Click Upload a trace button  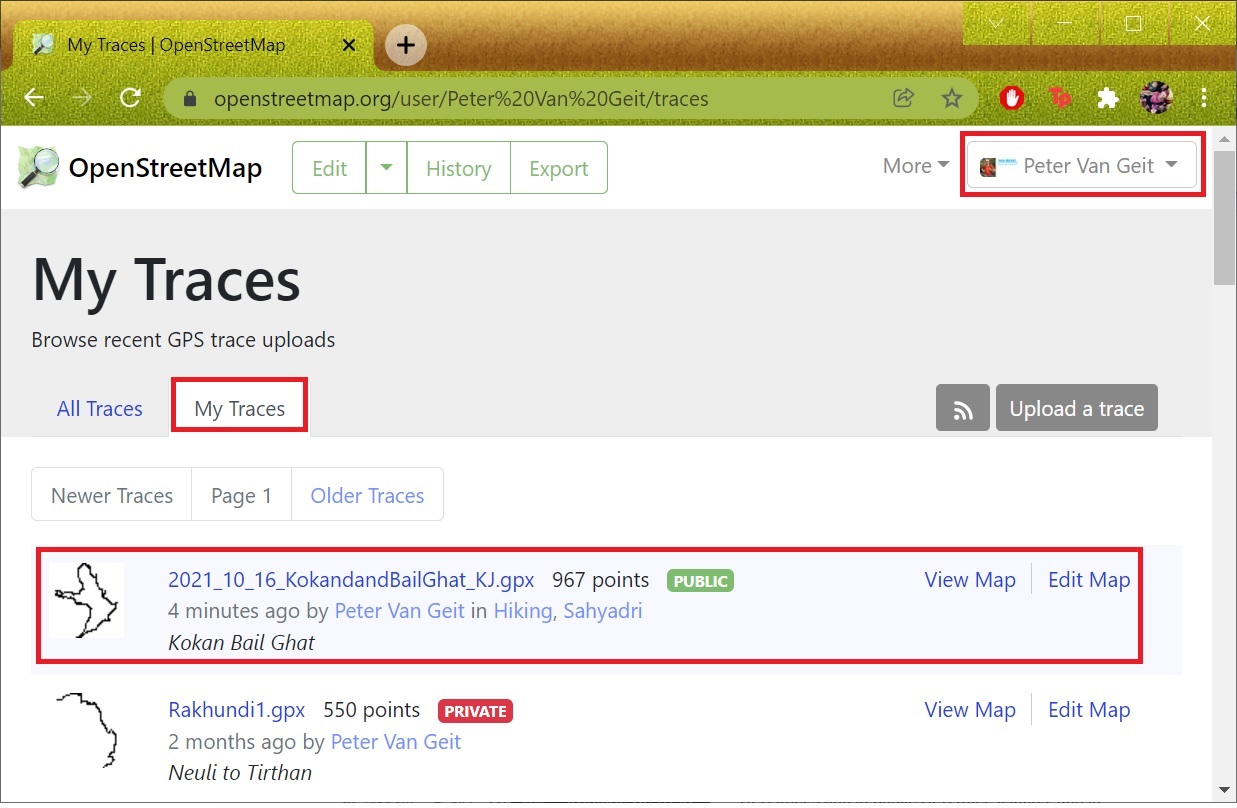(x=1077, y=408)
